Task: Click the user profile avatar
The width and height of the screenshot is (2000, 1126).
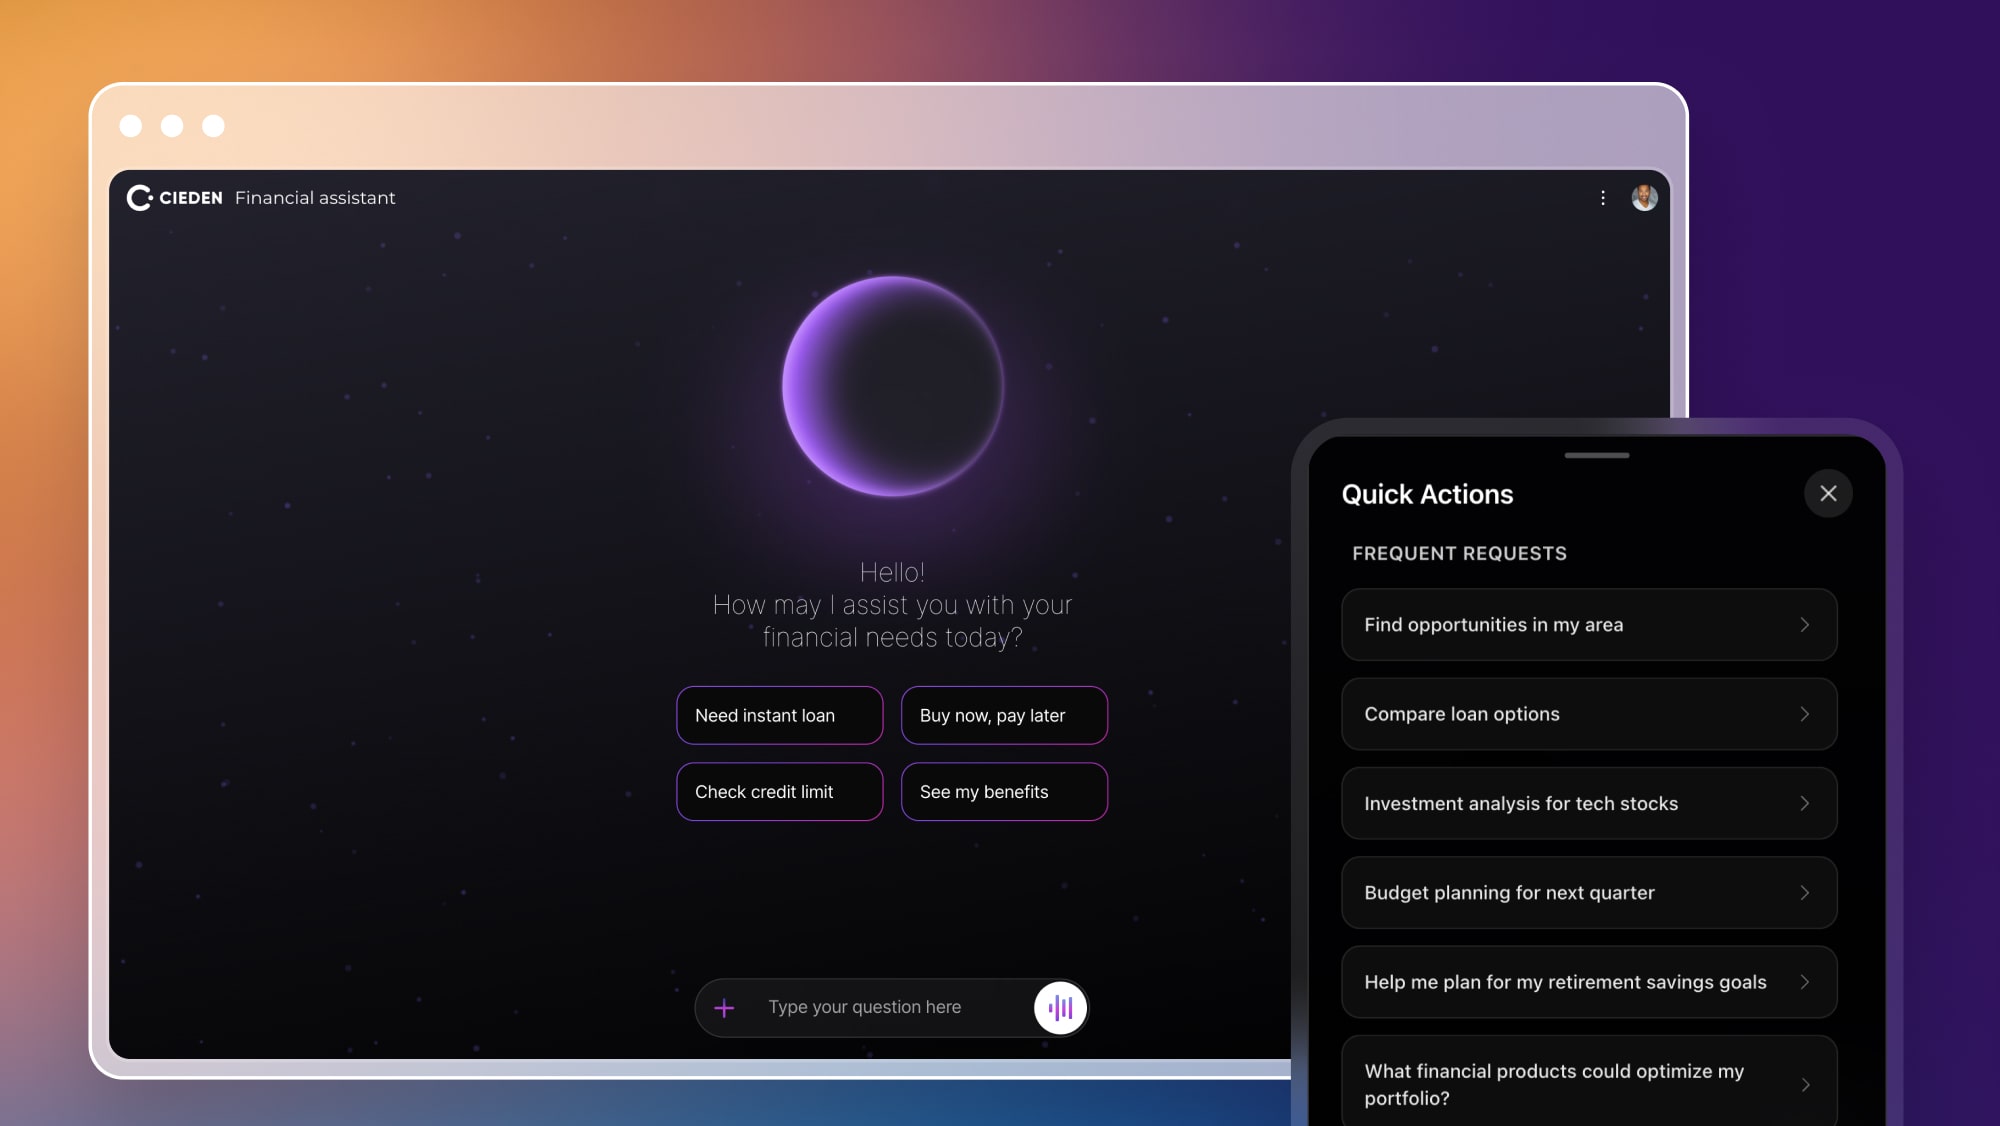Action: [1644, 198]
